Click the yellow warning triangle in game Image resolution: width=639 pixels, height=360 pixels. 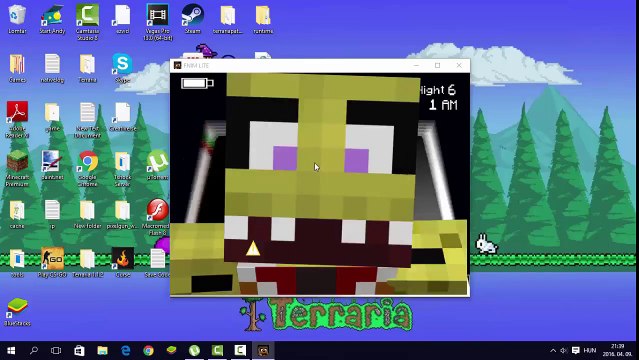[x=253, y=248]
